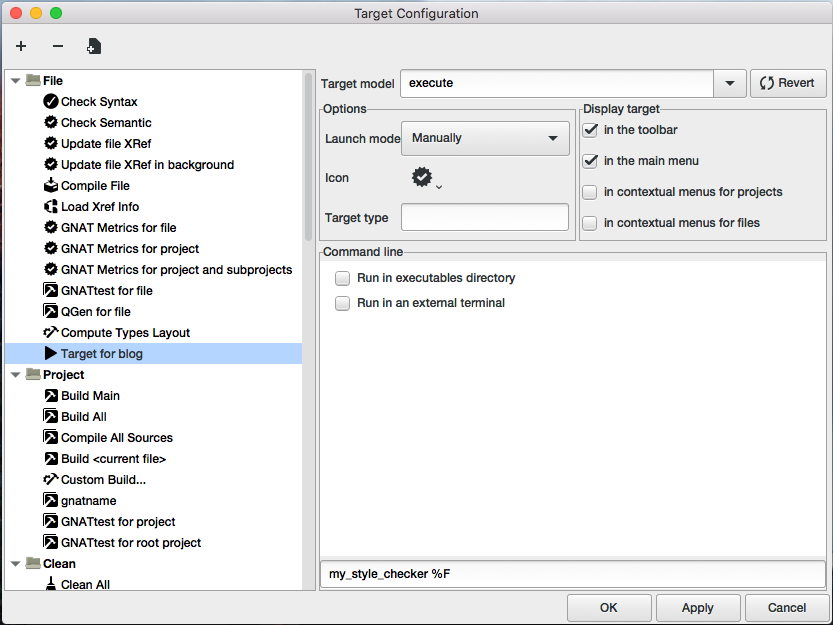Open the Icon picker gear badge
This screenshot has height=625, width=833.
pyautogui.click(x=424, y=178)
